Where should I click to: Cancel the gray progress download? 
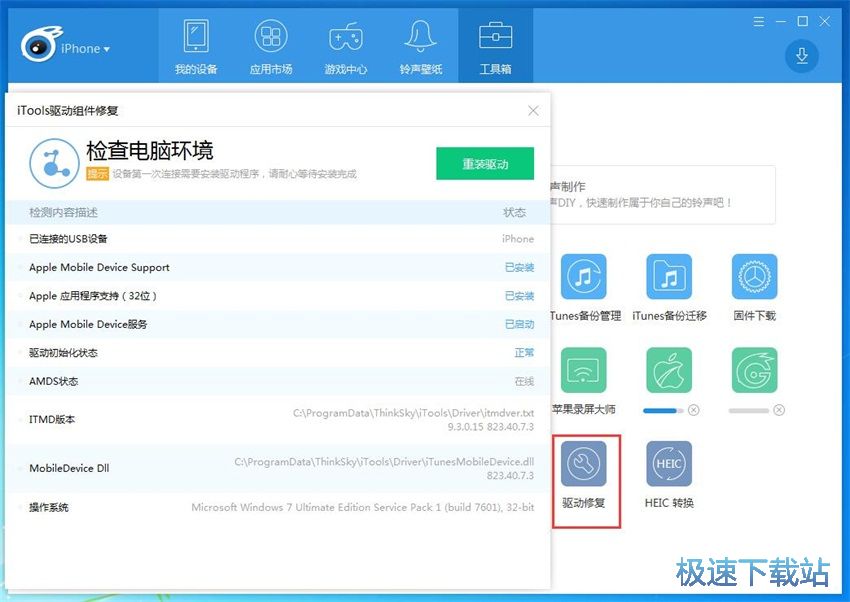point(779,410)
